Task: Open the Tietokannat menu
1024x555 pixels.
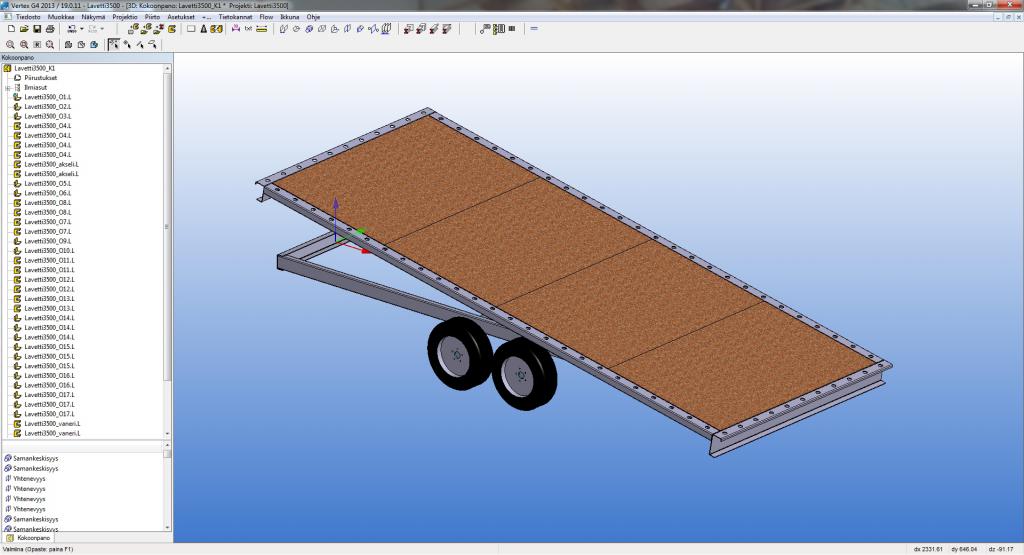Action: (235, 17)
